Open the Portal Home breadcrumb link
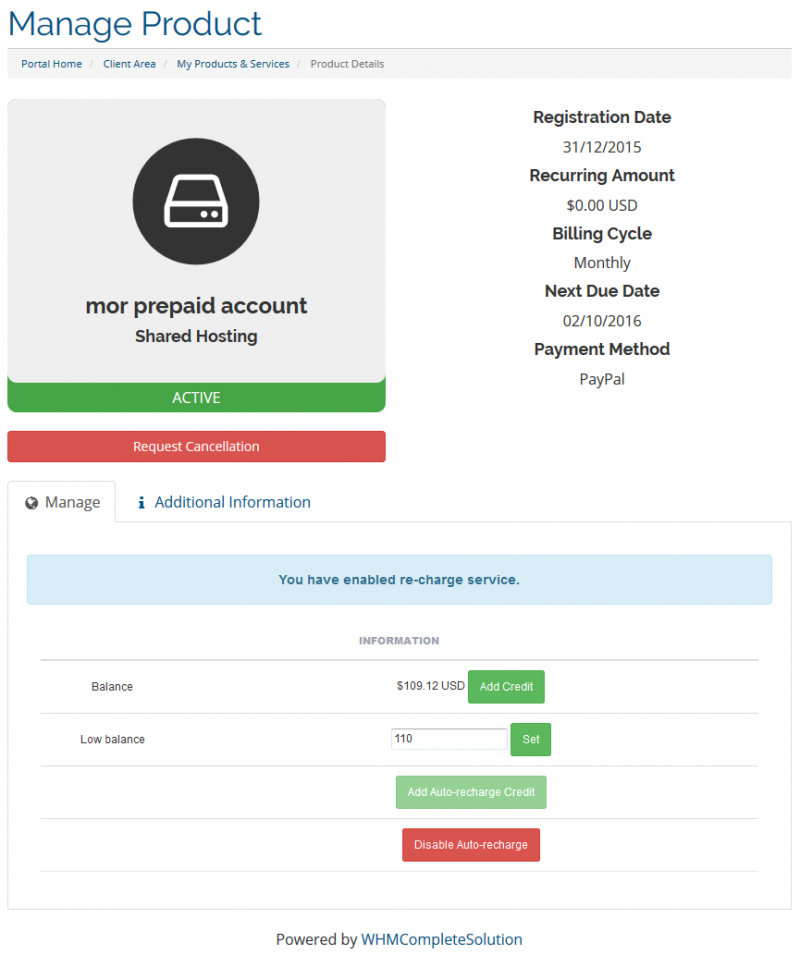 [51, 63]
